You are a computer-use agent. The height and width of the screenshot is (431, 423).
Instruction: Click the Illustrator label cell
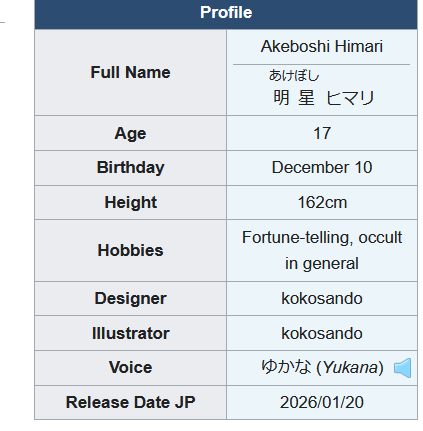(130, 333)
